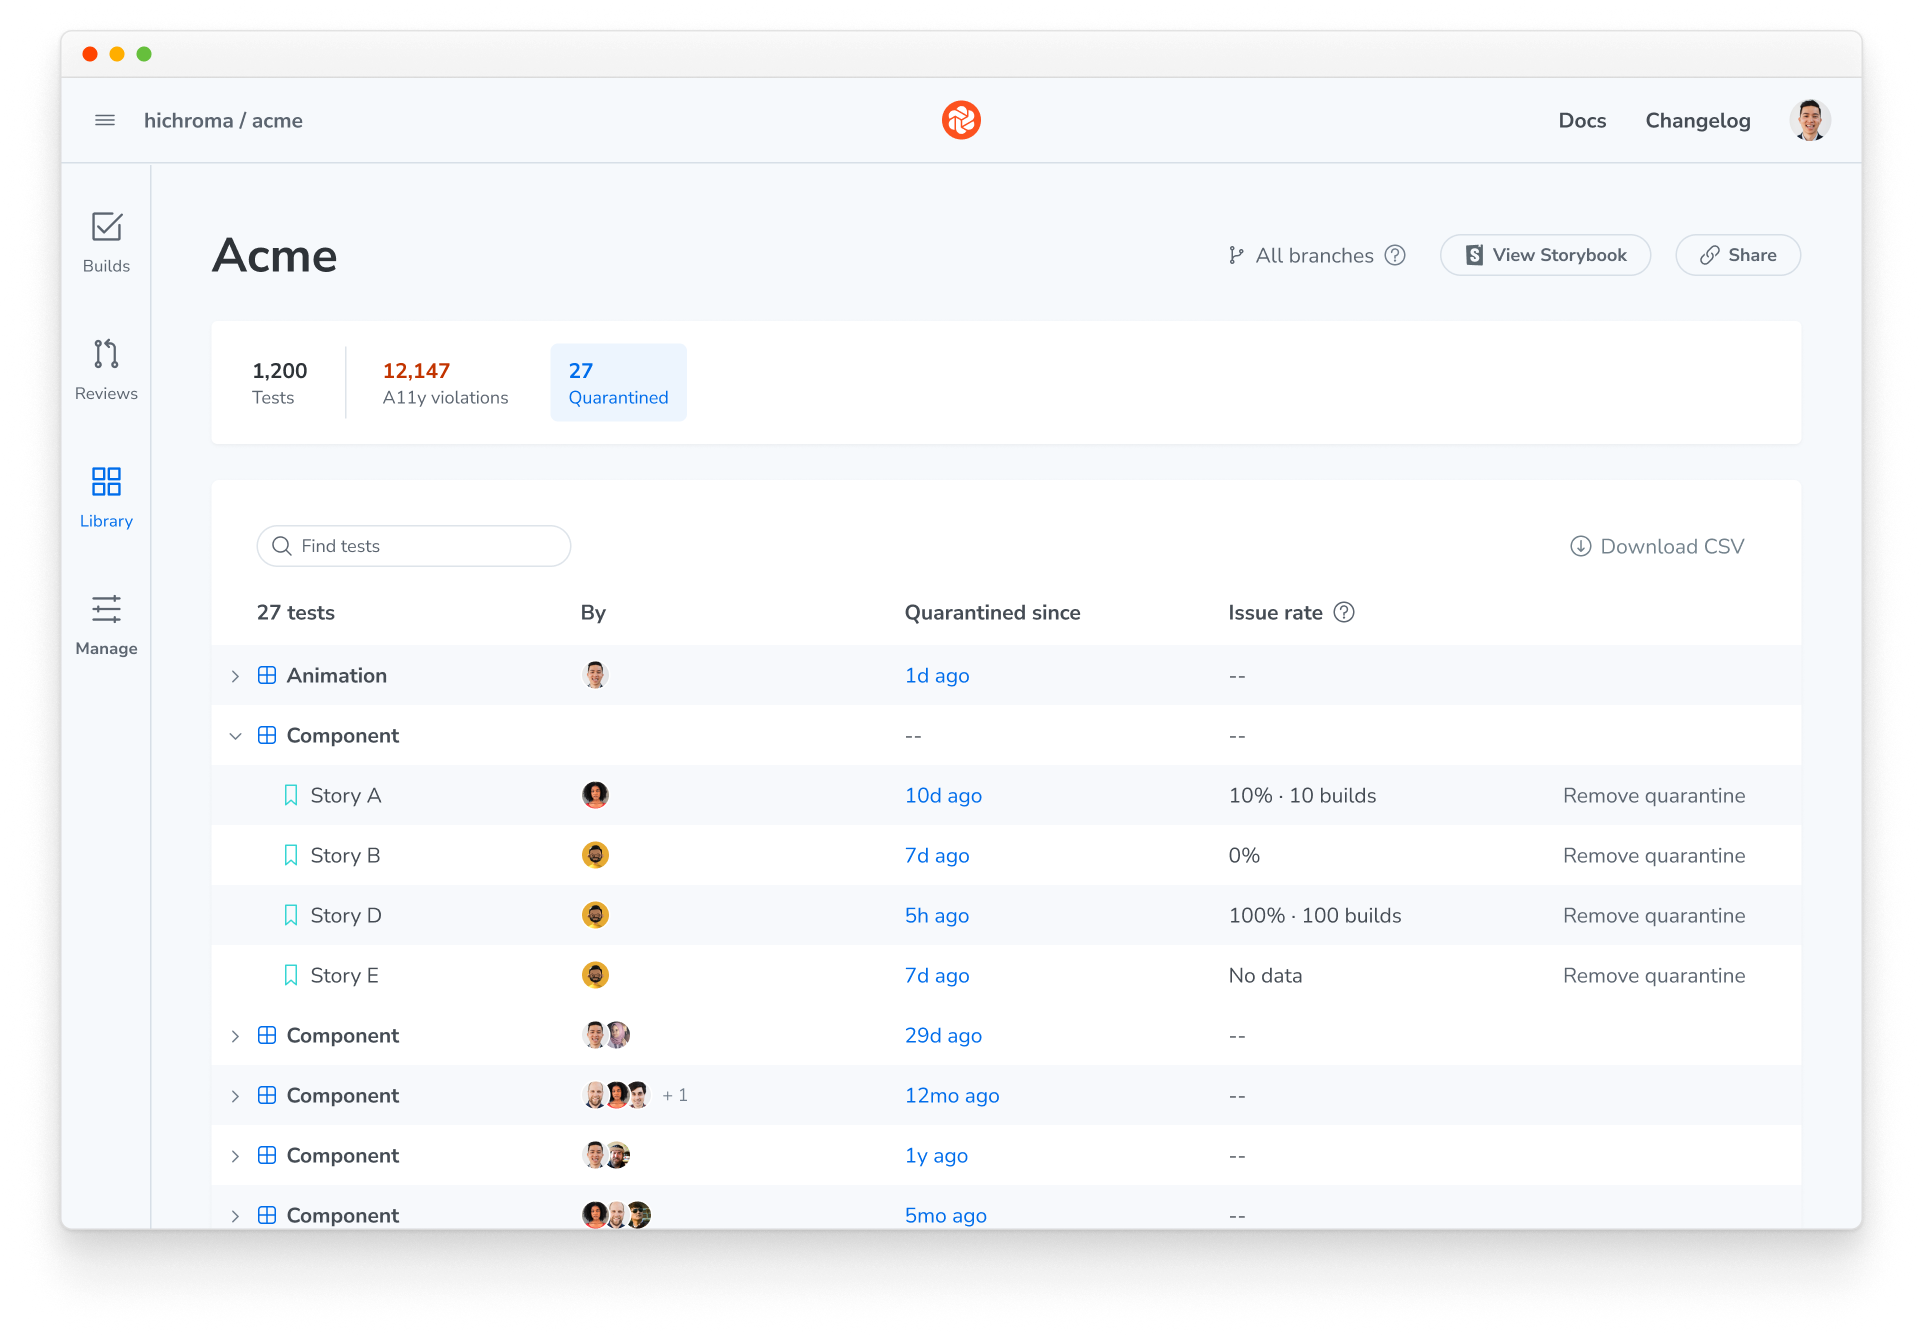Click Download CSV
This screenshot has width=1923, height=1335.
point(1657,546)
